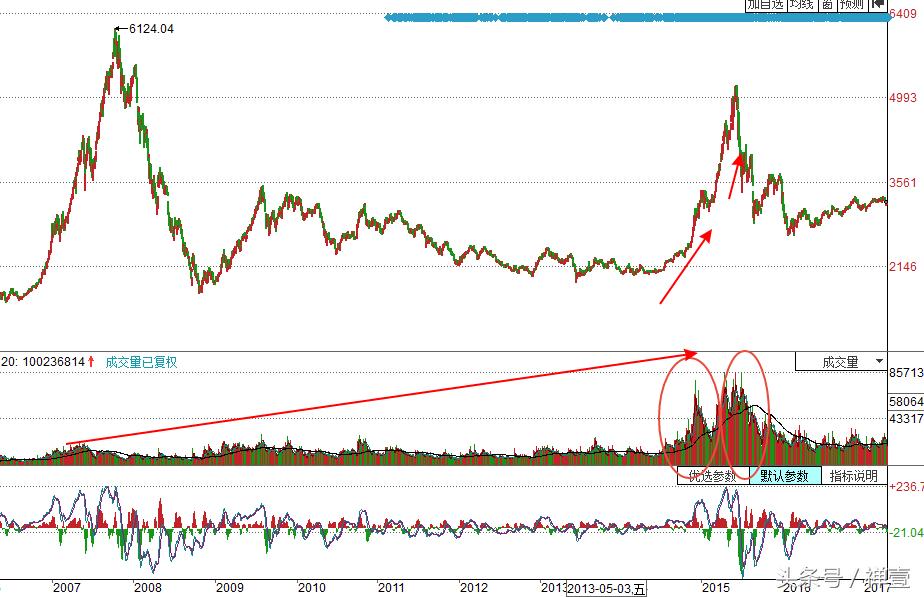Click the 2146 price axis label
Screen dimensions: 924x597
click(903, 267)
